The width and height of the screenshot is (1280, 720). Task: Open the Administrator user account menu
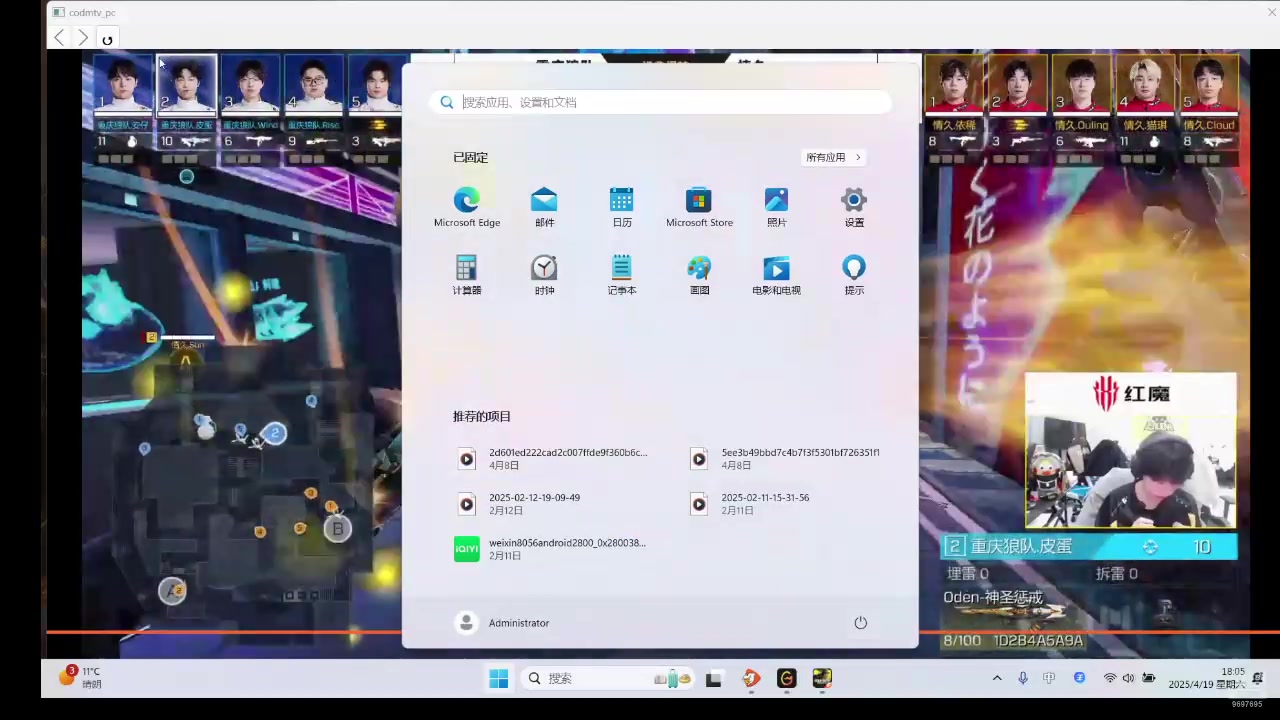(x=503, y=623)
